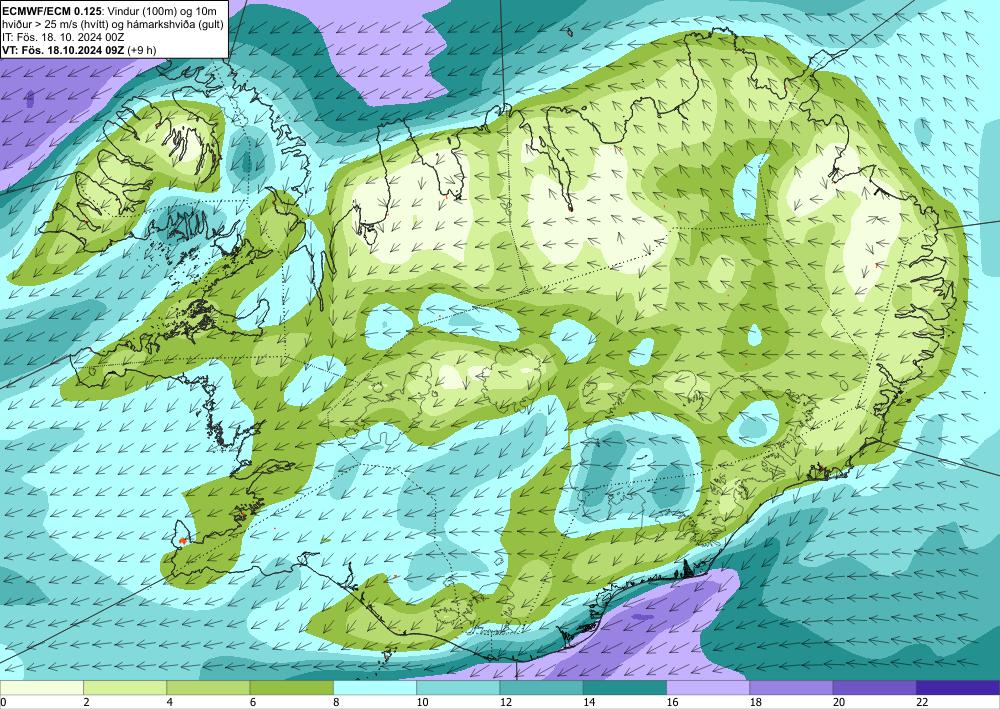This screenshot has width=1000, height=709.
Task: Click the legend scale label "10"
Action: [x=422, y=702]
